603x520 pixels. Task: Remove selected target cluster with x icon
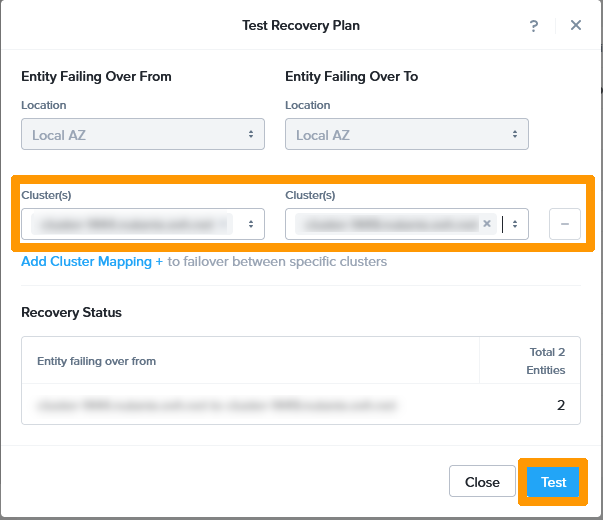click(x=487, y=223)
